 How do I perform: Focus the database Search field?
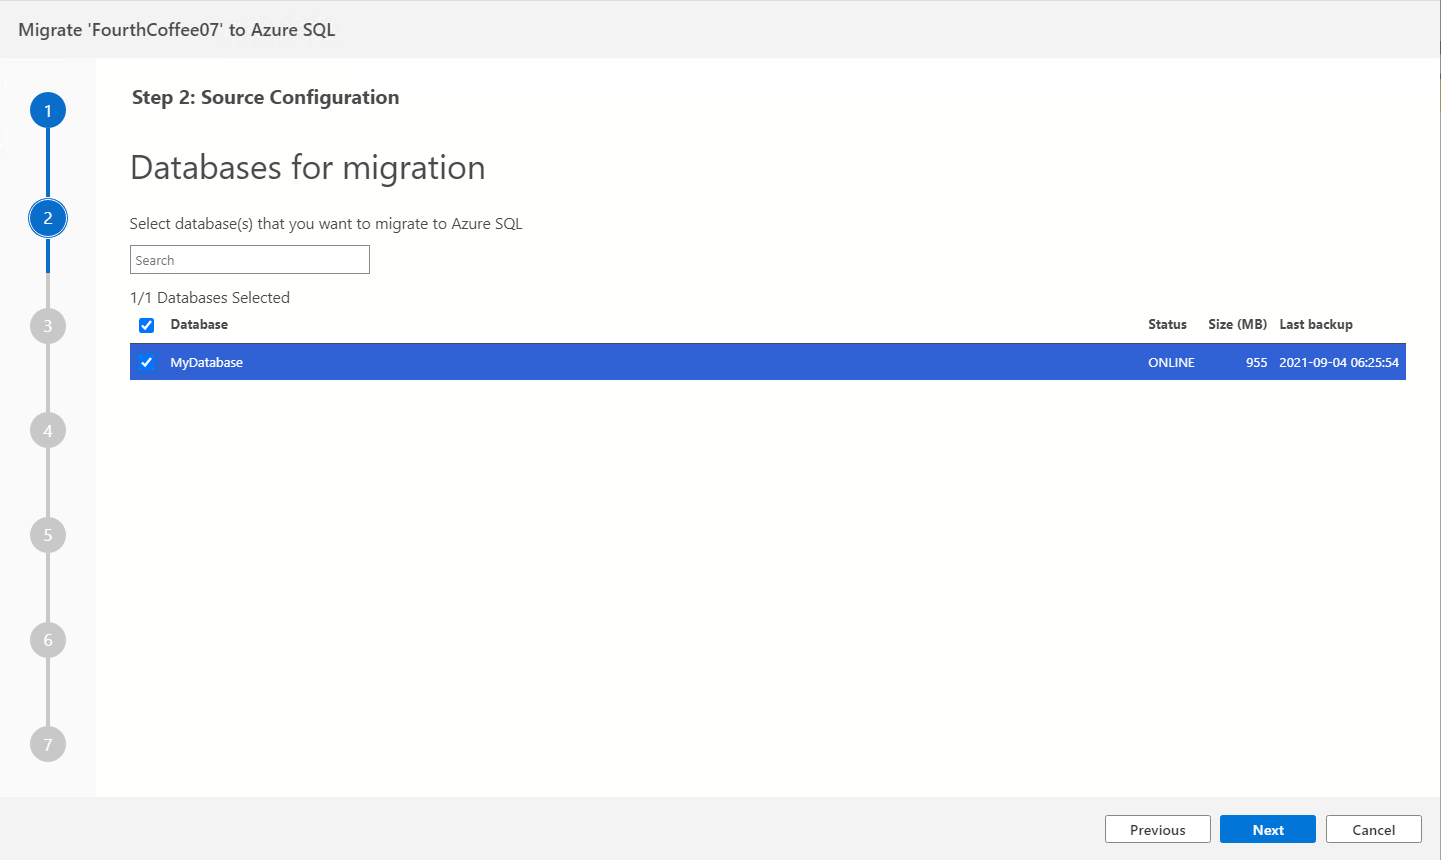[x=250, y=260]
